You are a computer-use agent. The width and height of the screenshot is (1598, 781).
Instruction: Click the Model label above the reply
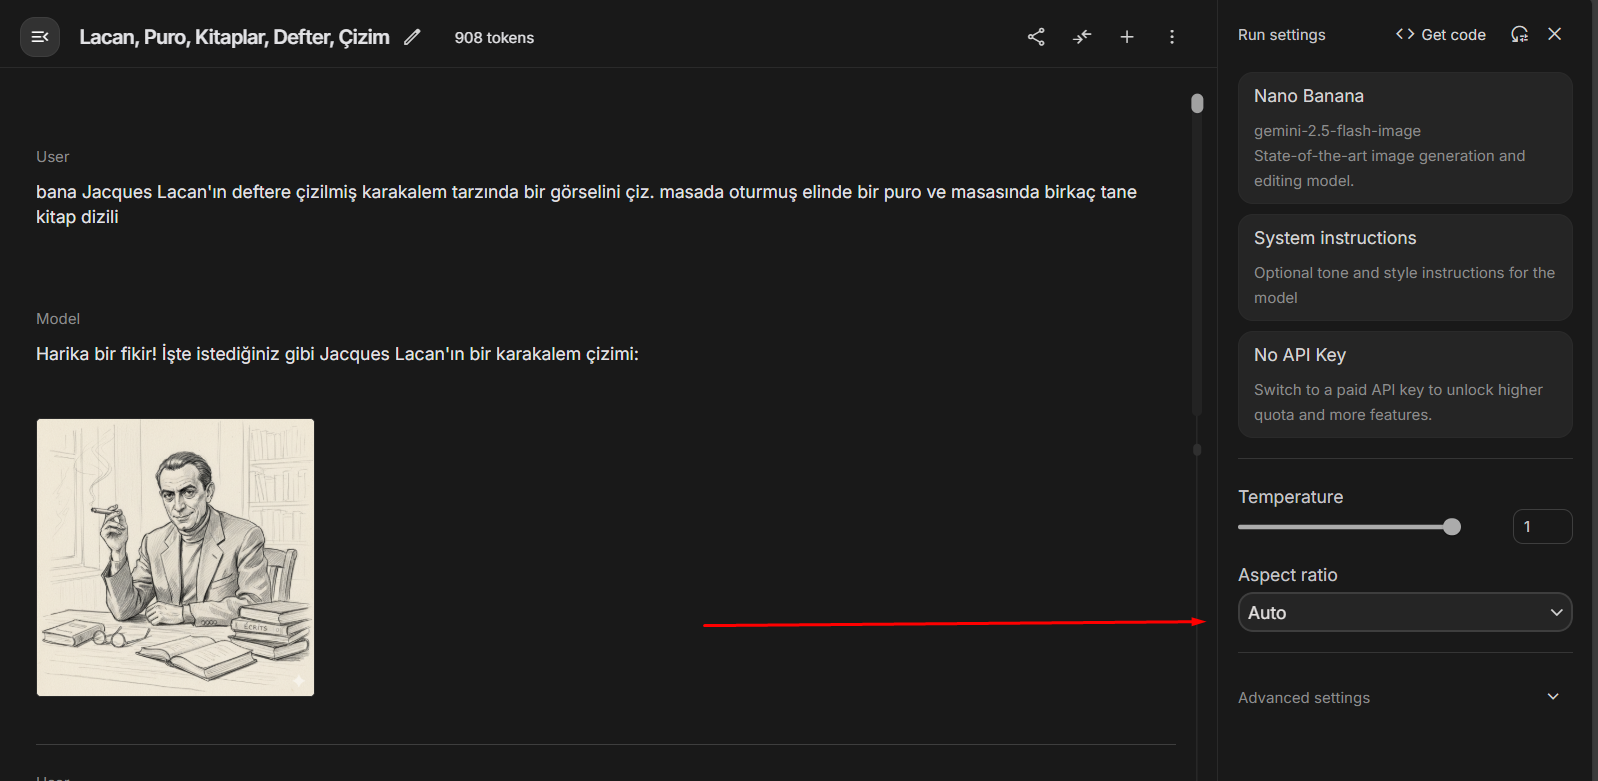pyautogui.click(x=58, y=319)
